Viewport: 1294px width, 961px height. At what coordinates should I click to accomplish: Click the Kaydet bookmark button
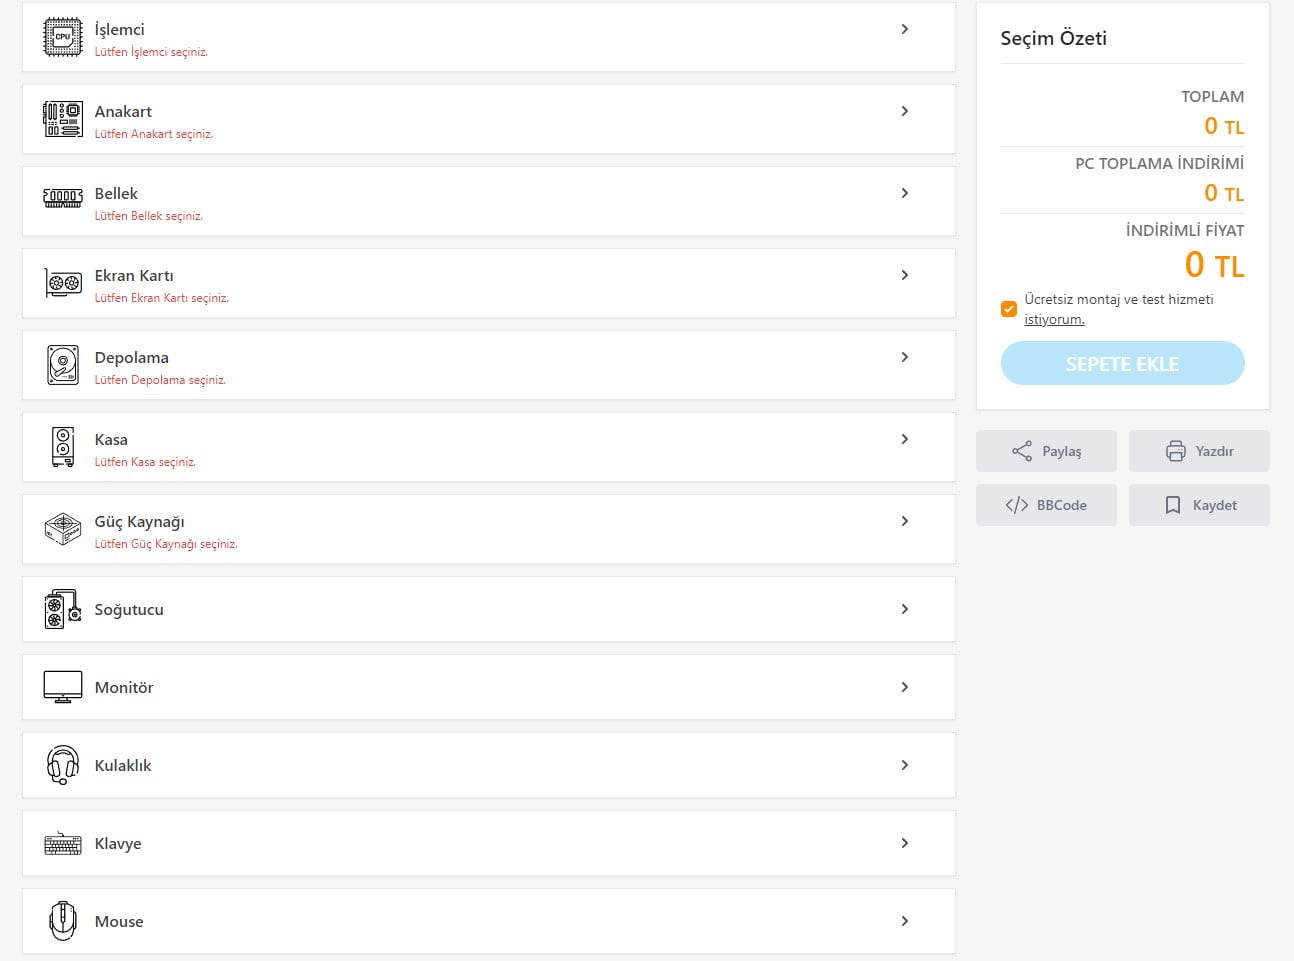1199,505
